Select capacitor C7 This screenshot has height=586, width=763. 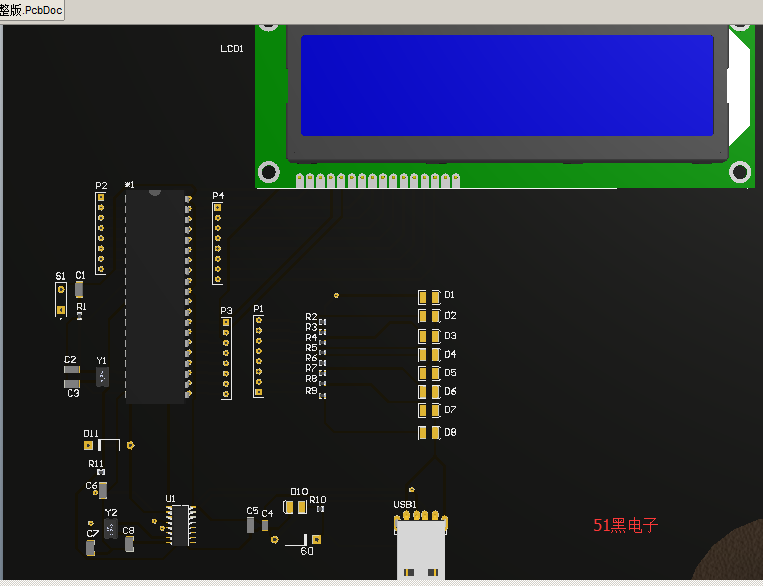click(x=91, y=548)
